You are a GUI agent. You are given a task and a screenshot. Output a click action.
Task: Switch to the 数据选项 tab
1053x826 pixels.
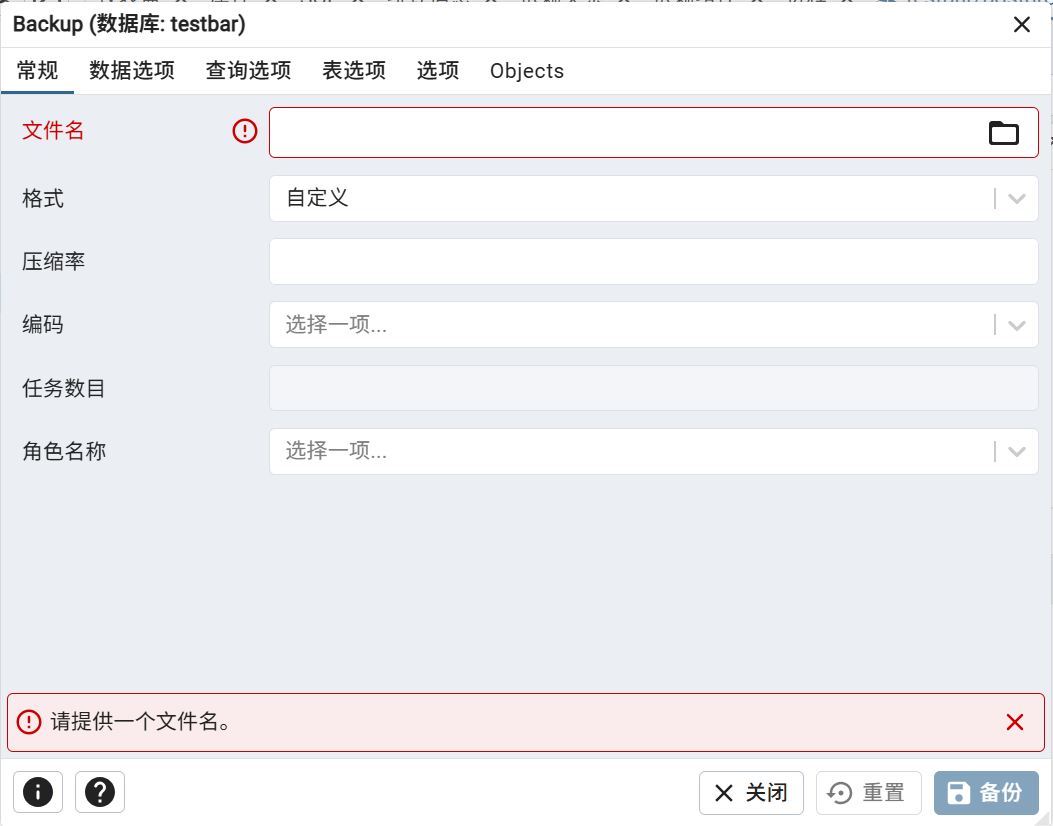tap(132, 71)
